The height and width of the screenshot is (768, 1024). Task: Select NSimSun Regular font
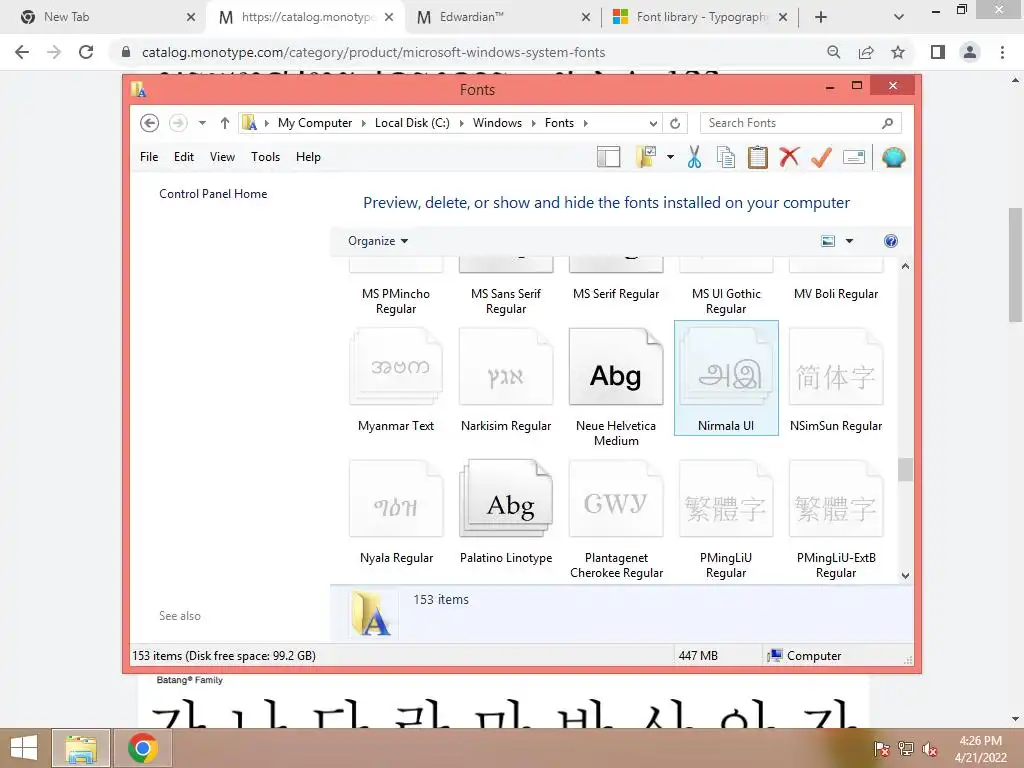tap(836, 380)
